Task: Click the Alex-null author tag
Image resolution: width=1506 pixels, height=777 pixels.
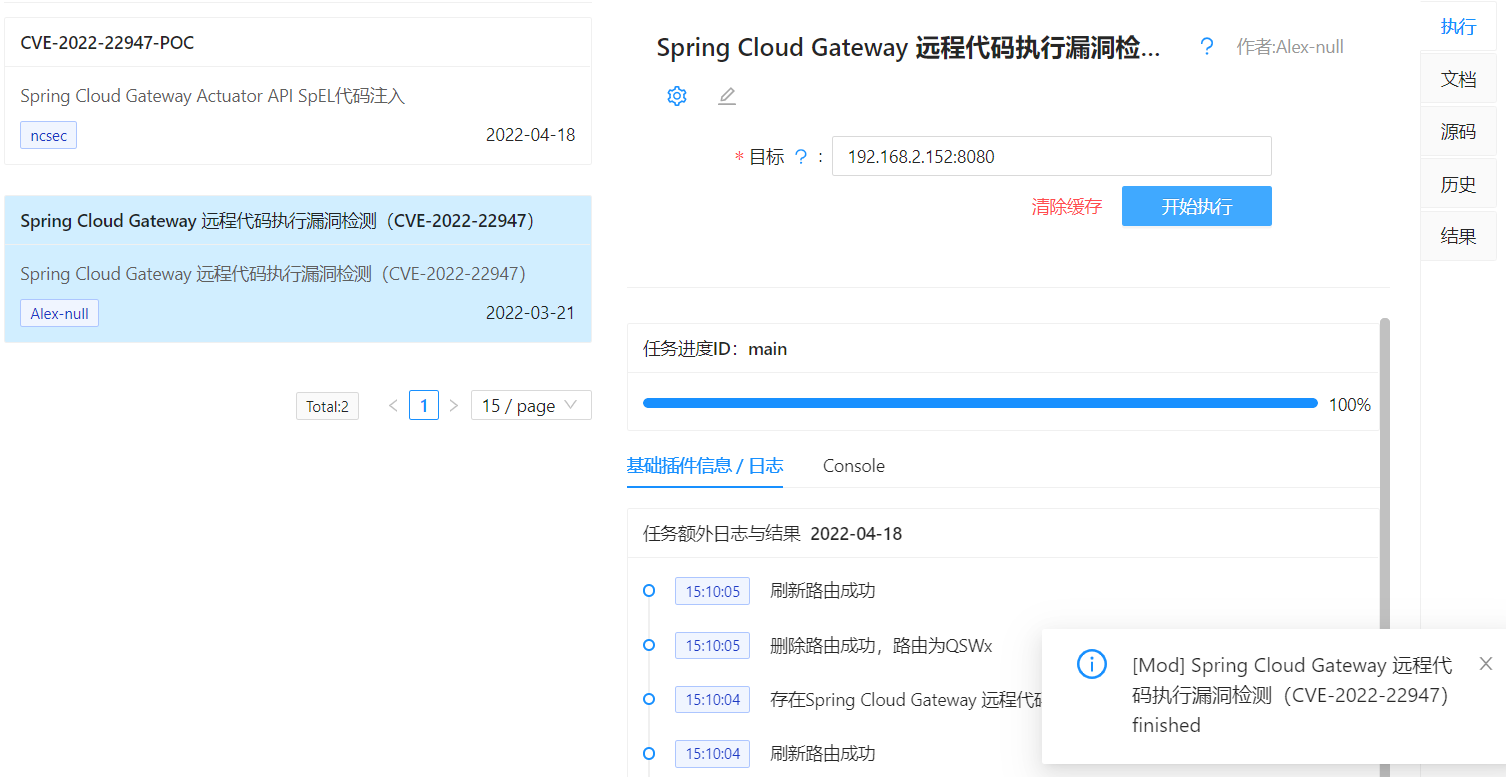Action: 59,313
